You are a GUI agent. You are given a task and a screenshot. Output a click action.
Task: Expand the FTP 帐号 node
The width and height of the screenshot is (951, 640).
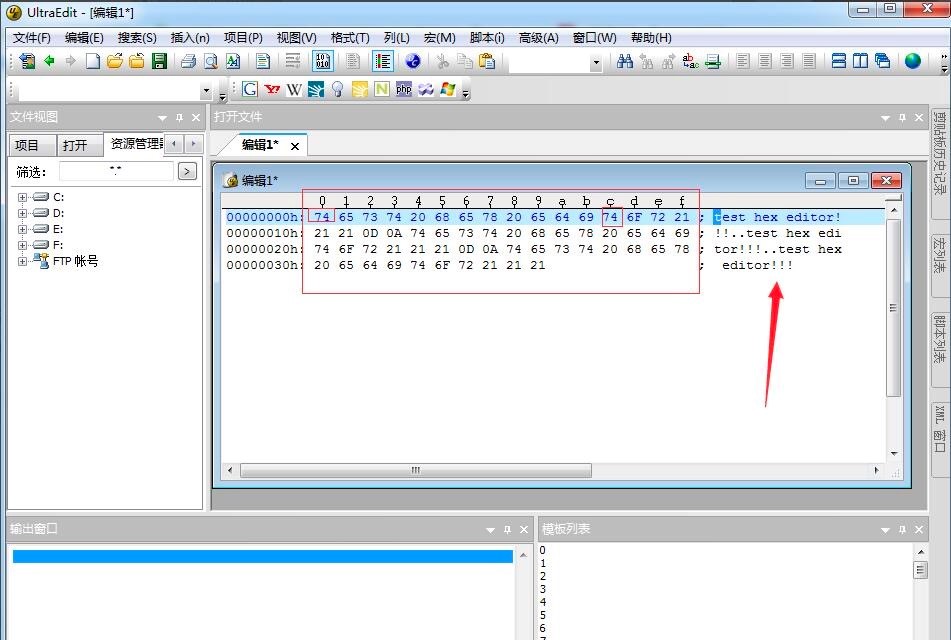coord(22,261)
